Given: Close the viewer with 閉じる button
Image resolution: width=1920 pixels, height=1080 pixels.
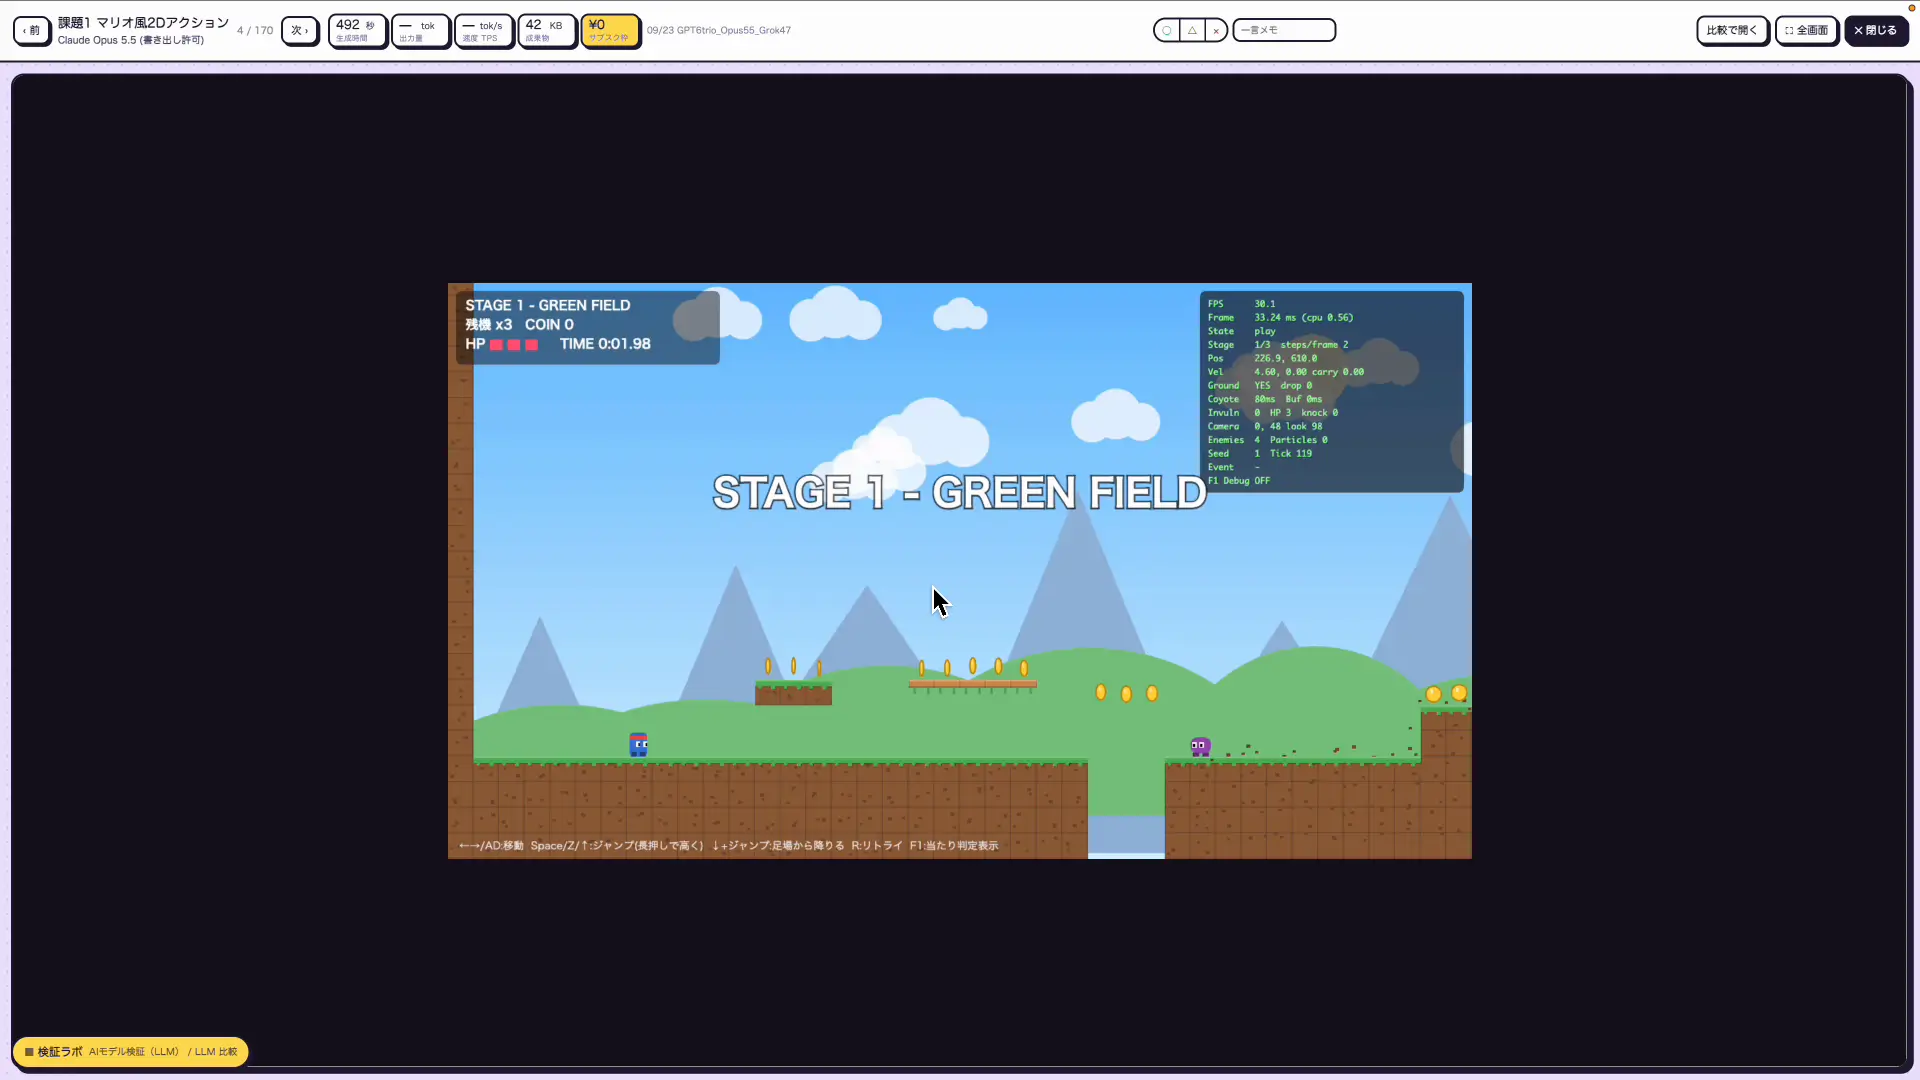Looking at the screenshot, I should click(x=1876, y=30).
